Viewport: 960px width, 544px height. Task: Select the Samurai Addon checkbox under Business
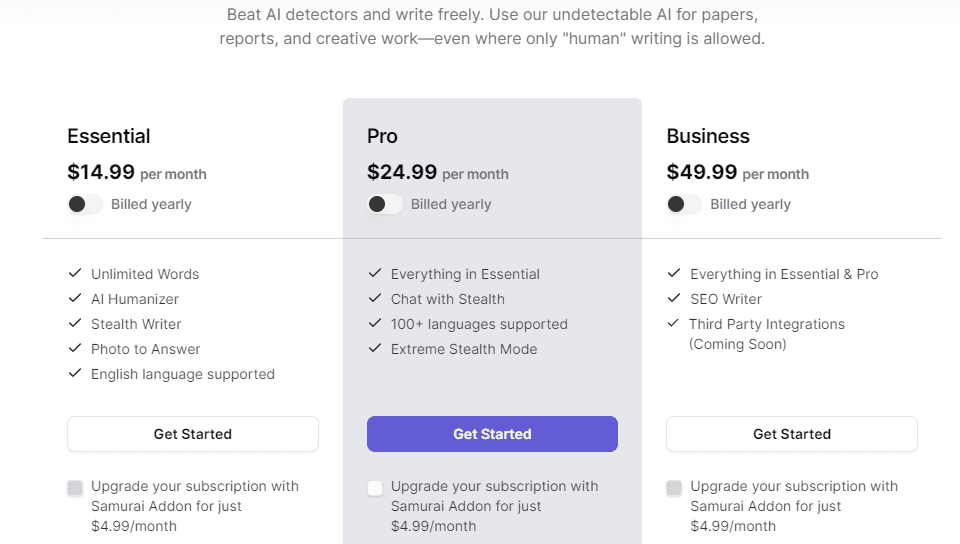click(x=674, y=488)
